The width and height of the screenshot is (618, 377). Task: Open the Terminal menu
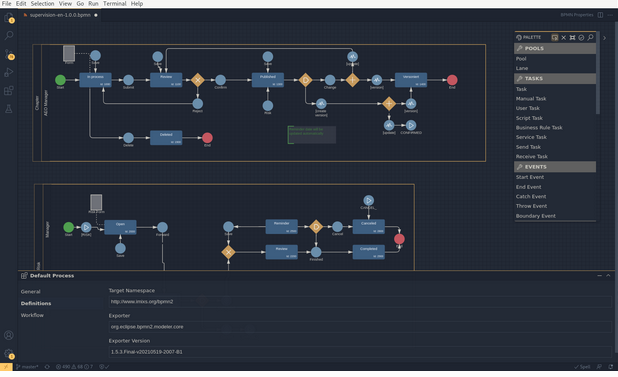pyautogui.click(x=115, y=4)
